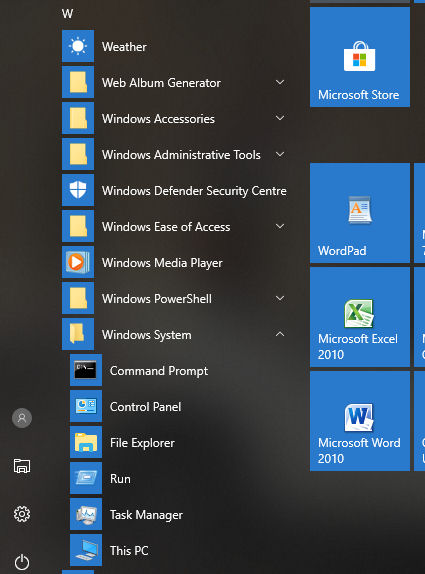Launch Windows Media Player icon
The image size is (425, 574).
tap(78, 262)
